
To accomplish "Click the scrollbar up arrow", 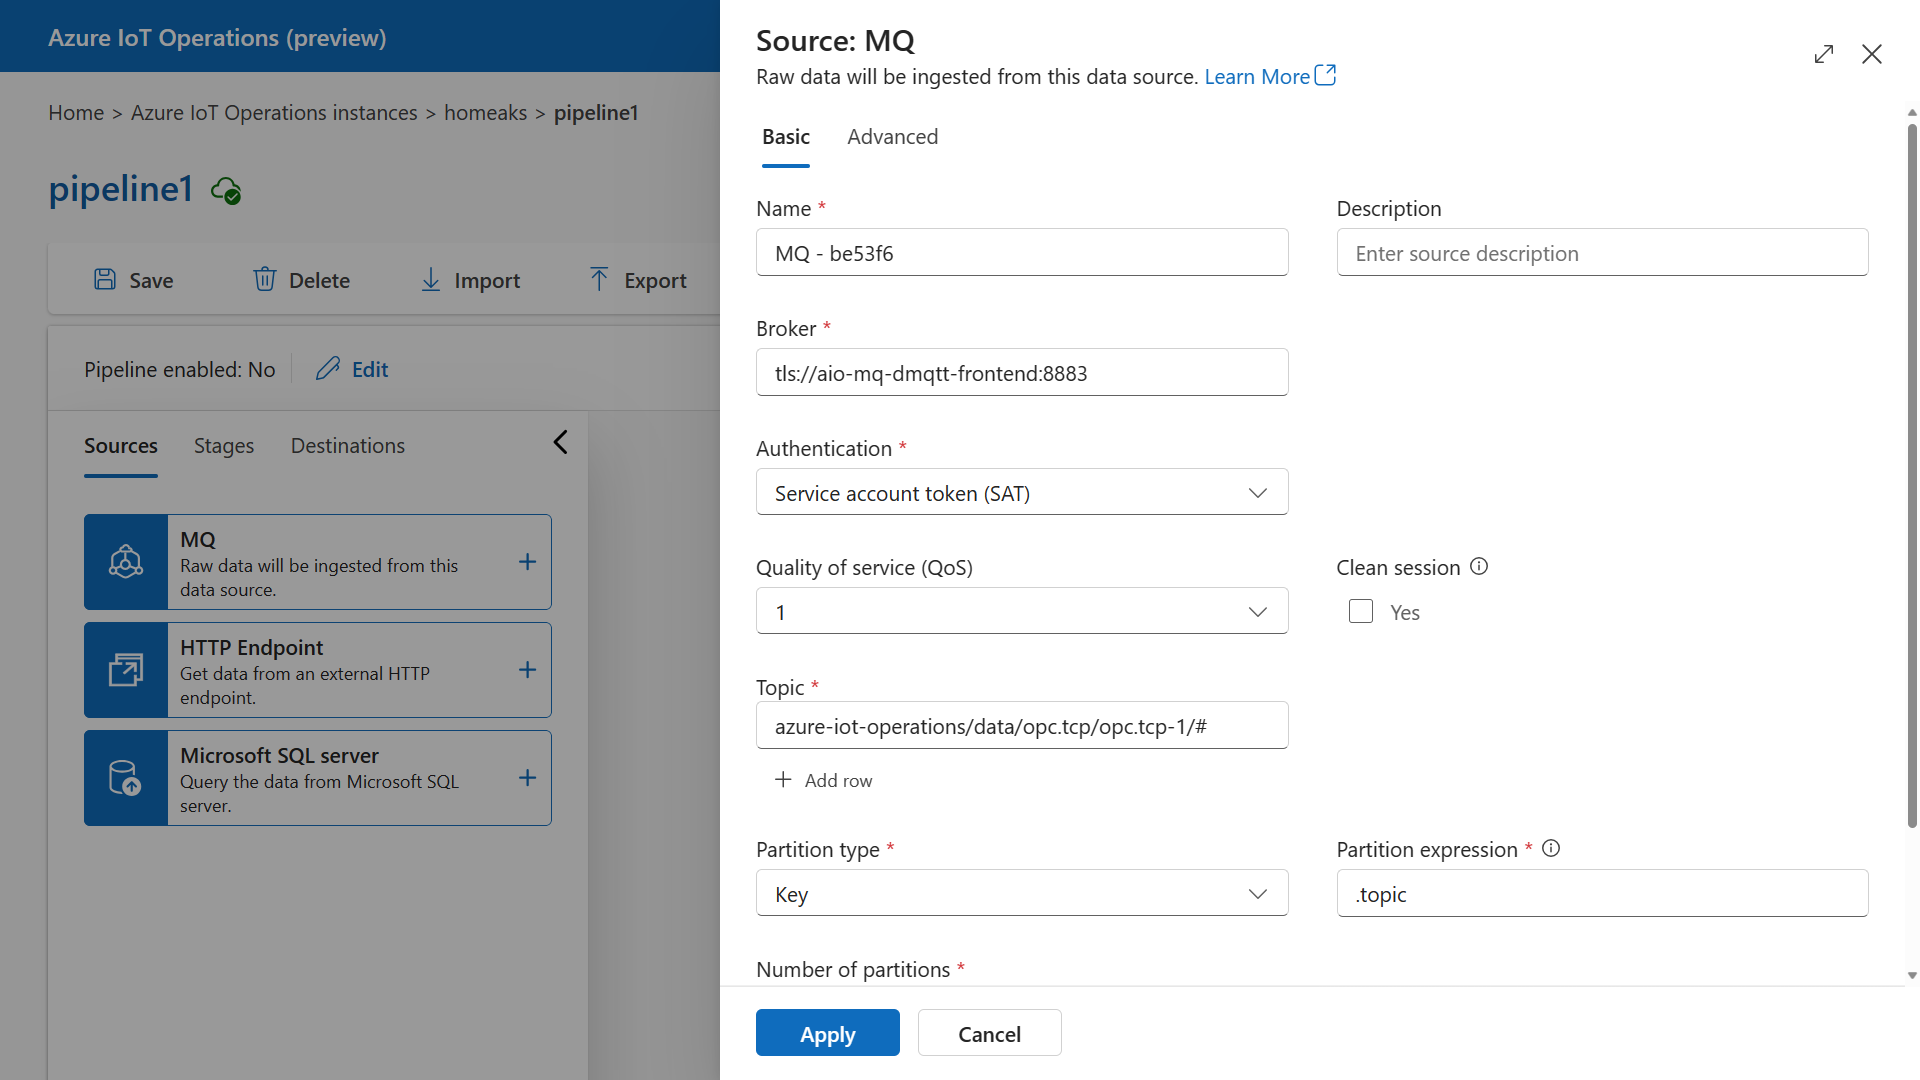I will pyautogui.click(x=1912, y=113).
